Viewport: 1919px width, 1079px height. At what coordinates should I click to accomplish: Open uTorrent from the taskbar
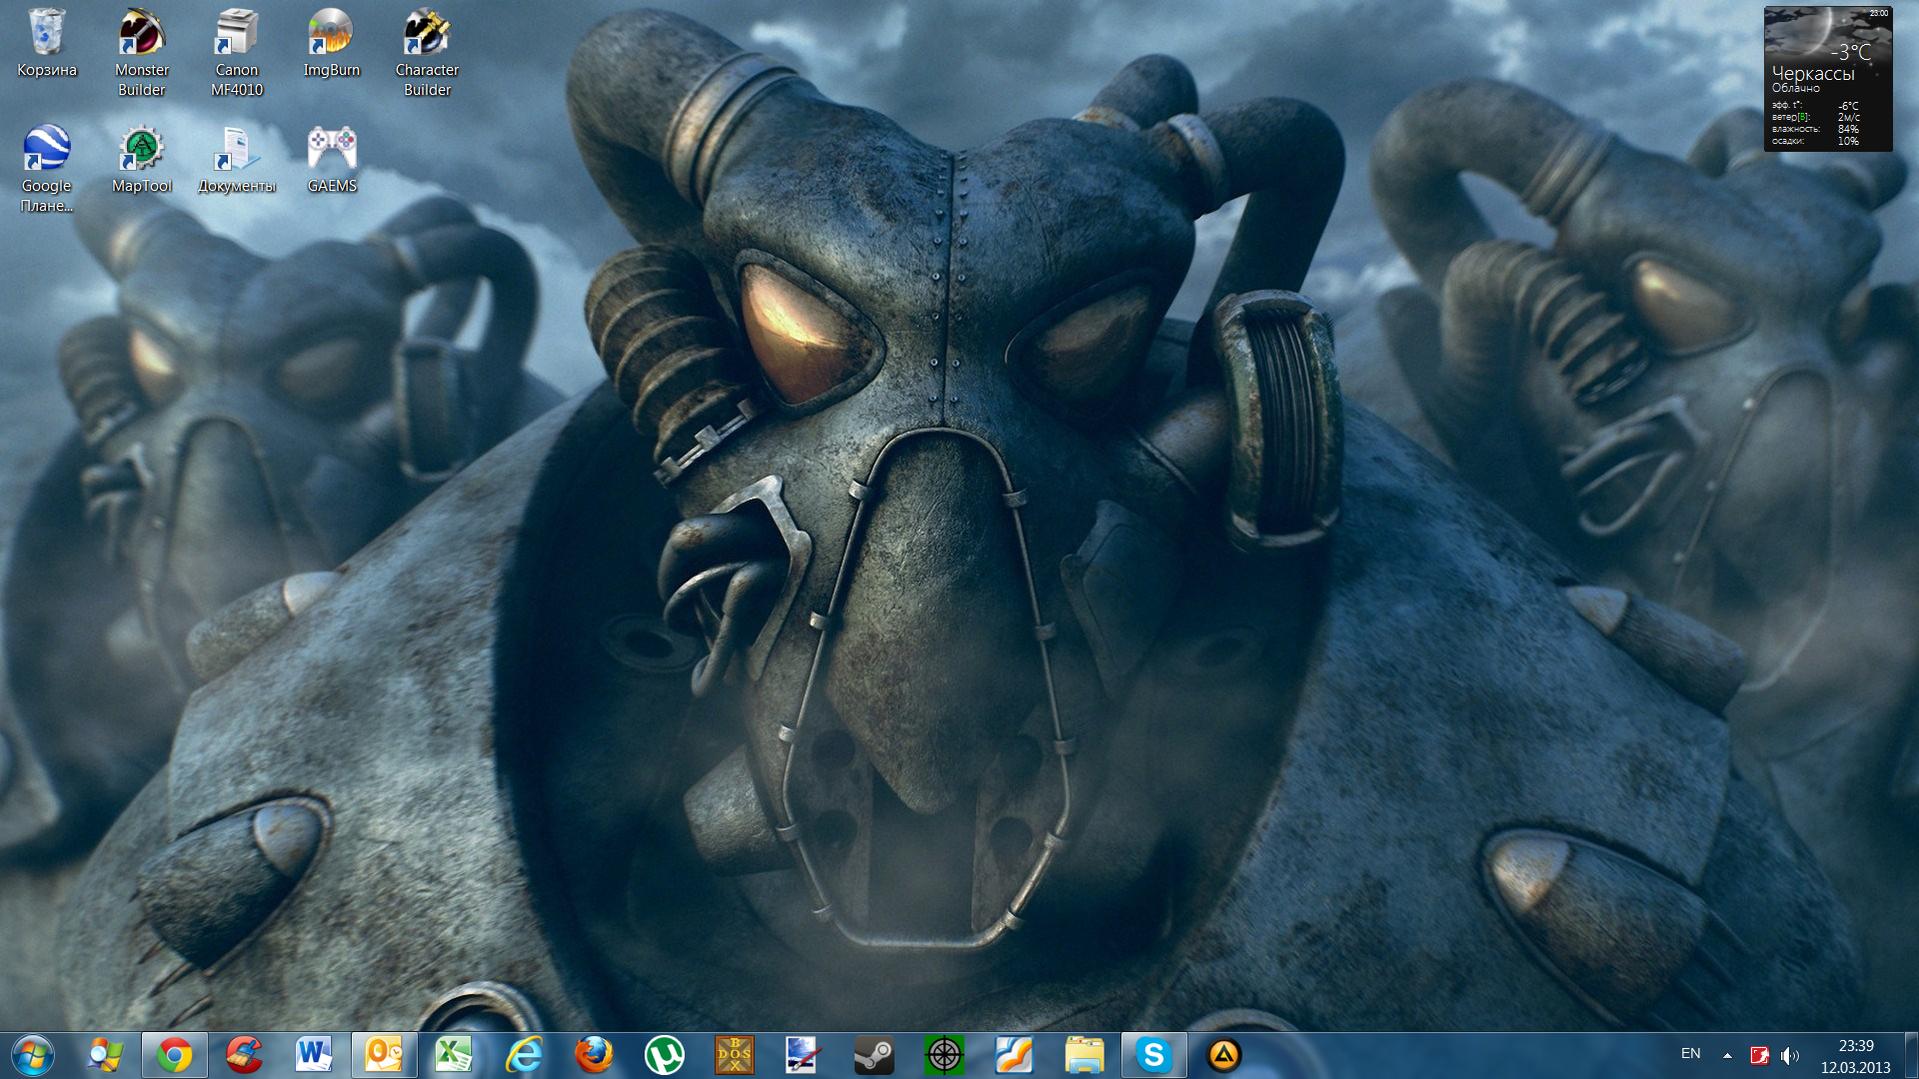tap(664, 1055)
